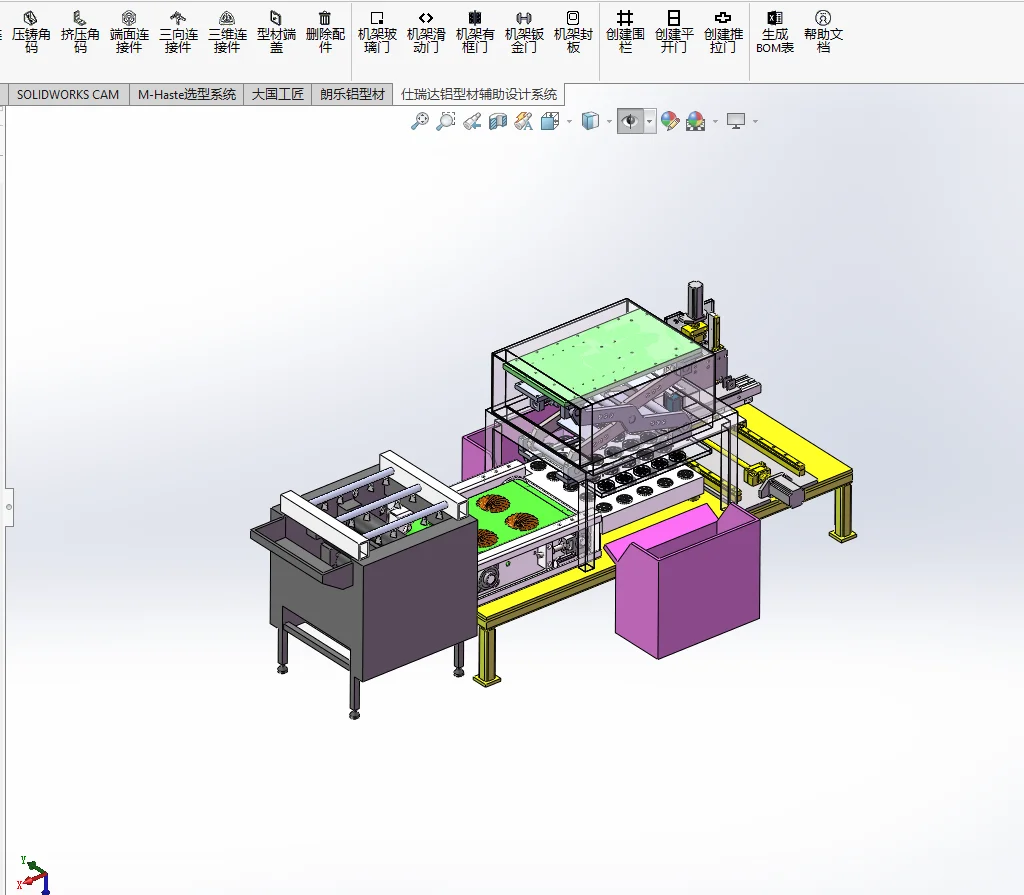Click the 压铸角码 tool
This screenshot has height=895, width=1024.
[31, 31]
